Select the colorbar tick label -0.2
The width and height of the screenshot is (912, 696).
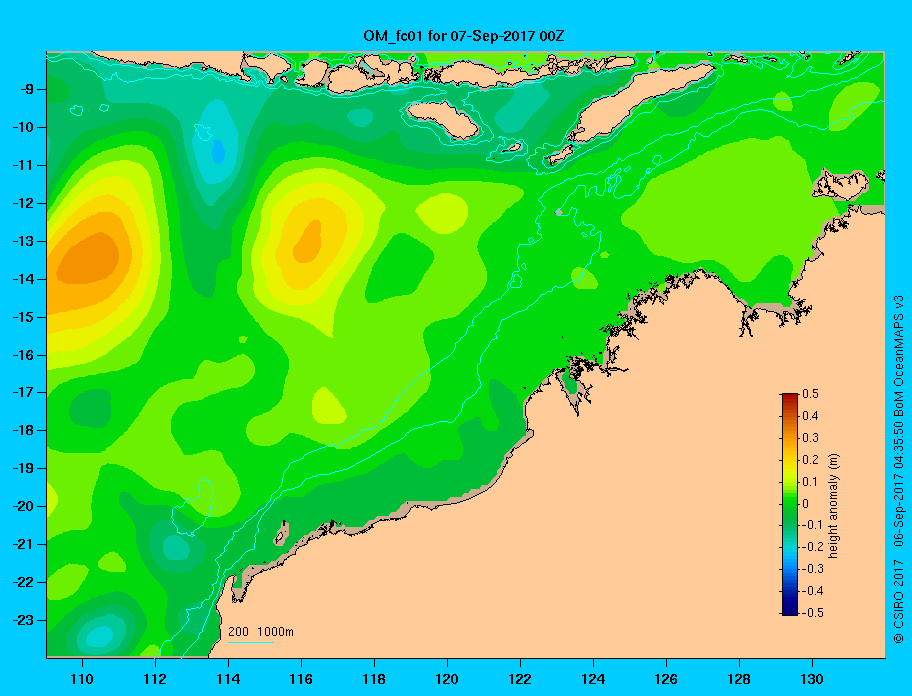coord(813,547)
